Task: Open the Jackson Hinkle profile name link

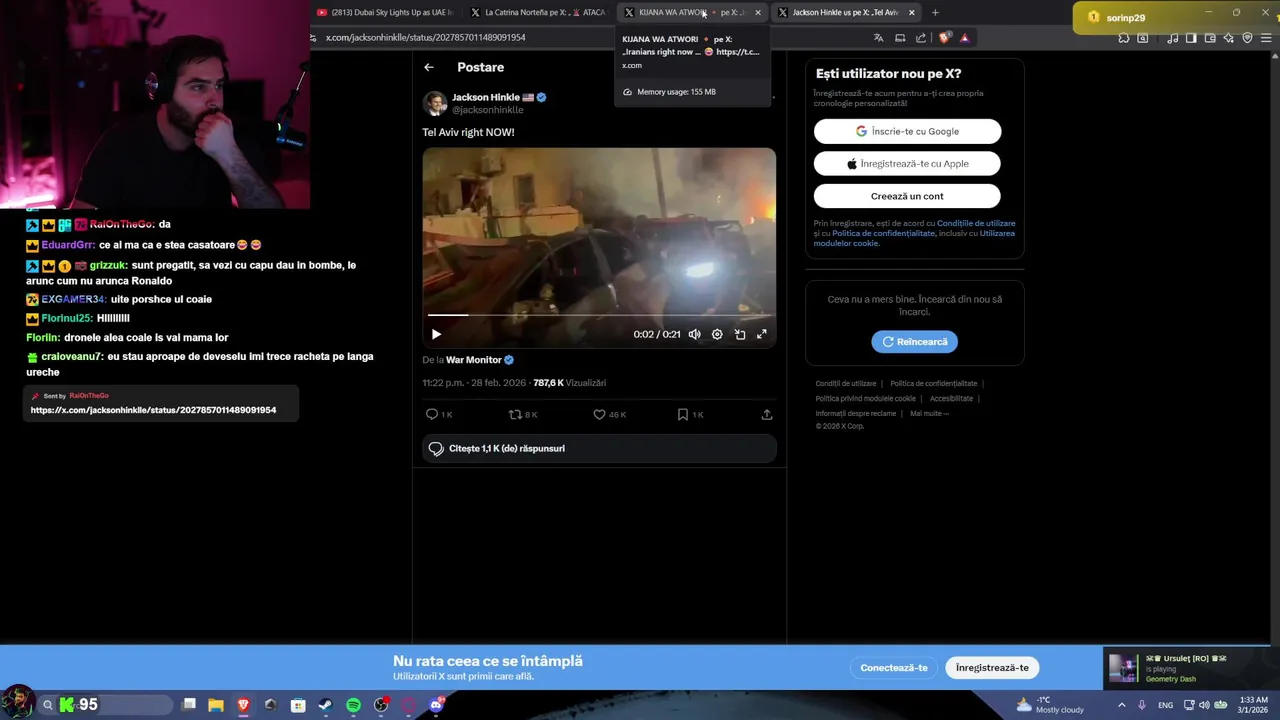Action: click(486, 97)
